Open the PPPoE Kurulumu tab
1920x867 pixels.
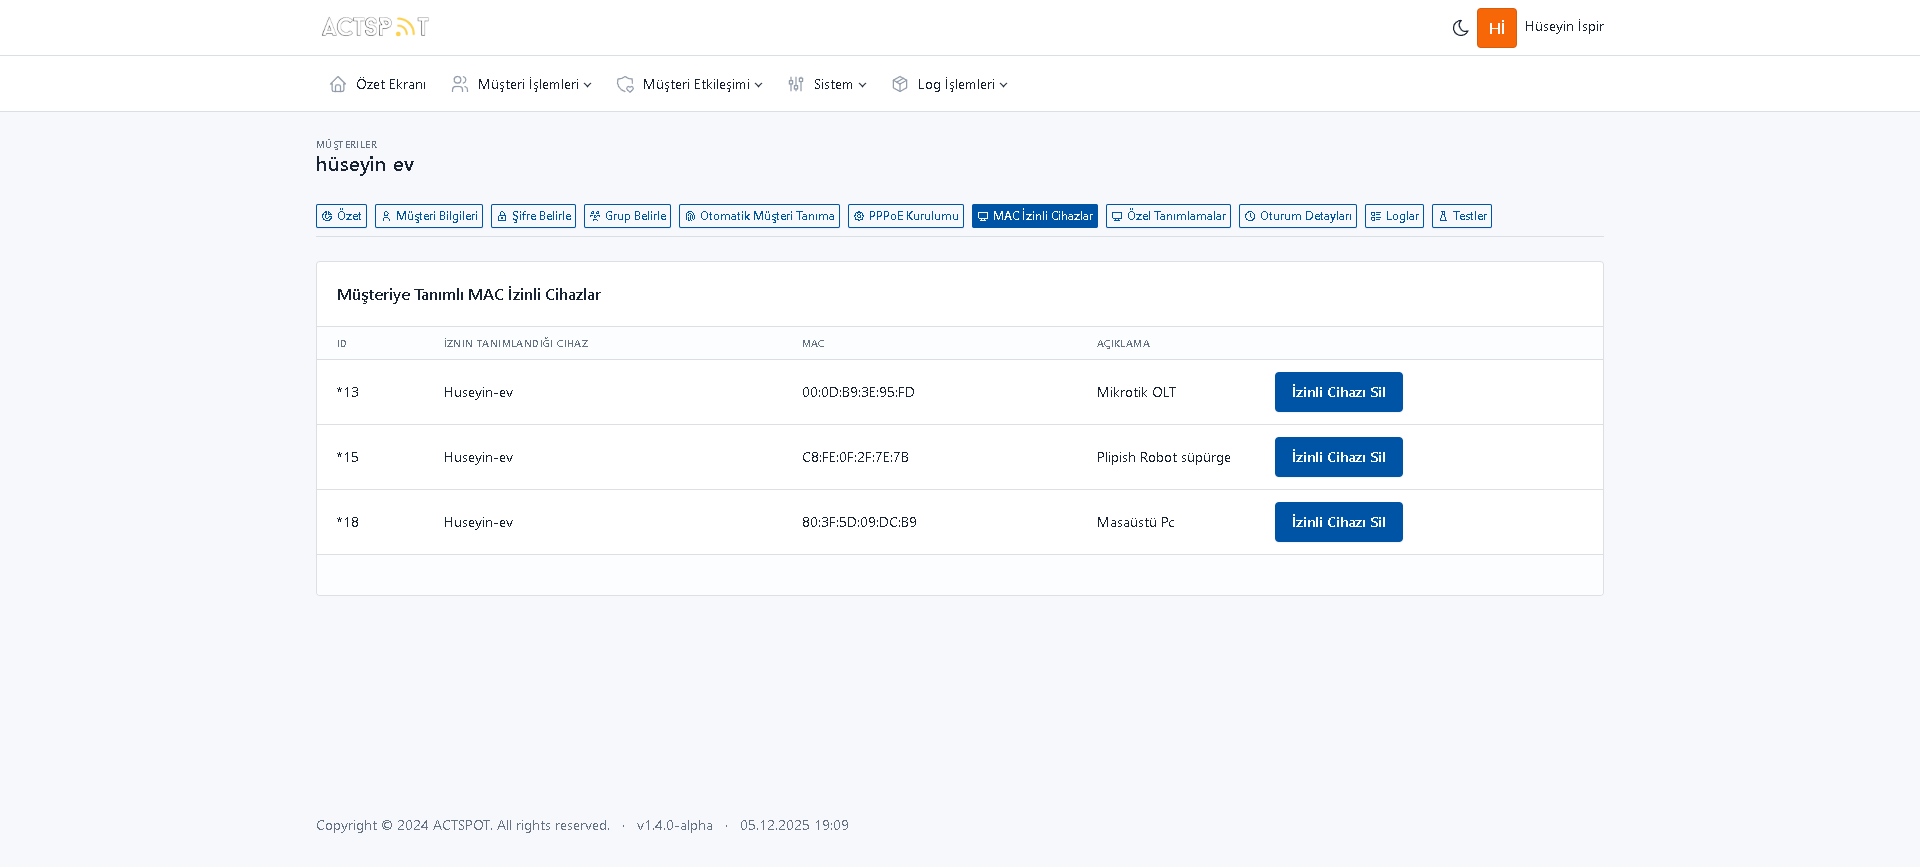905,216
